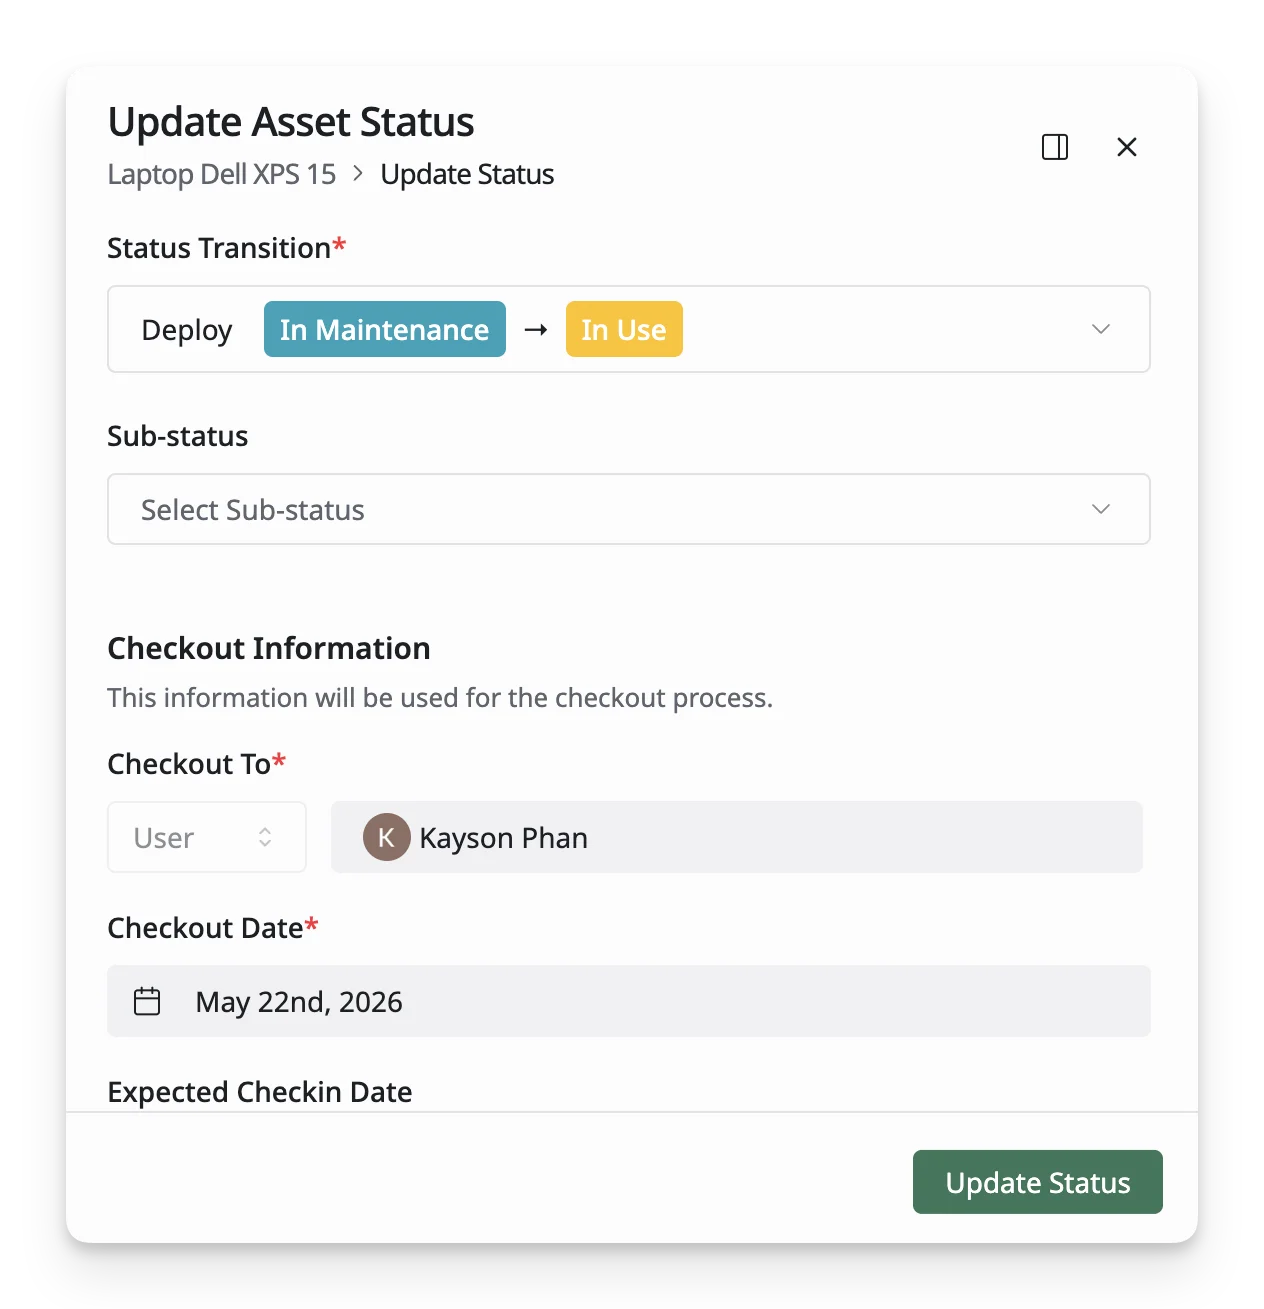Close the Update Asset Status dialog
The image size is (1264, 1309).
[x=1127, y=147]
